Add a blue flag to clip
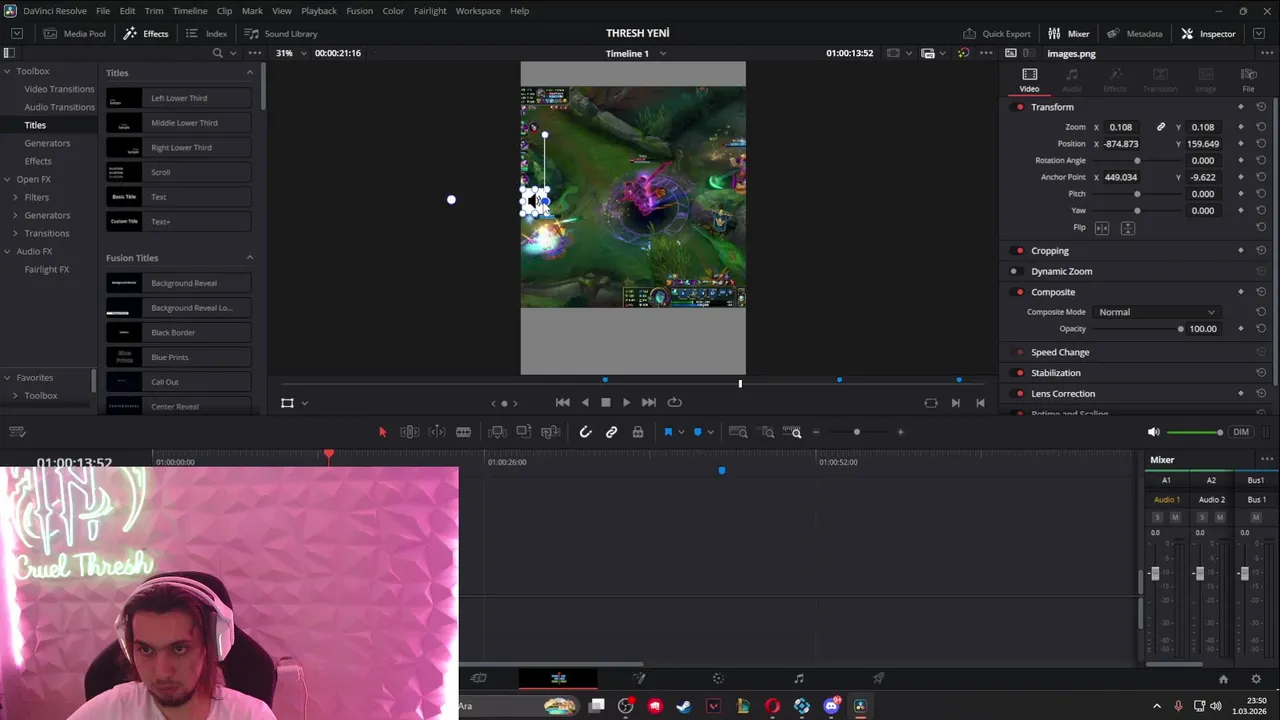Image resolution: width=1280 pixels, height=720 pixels. coord(668,432)
